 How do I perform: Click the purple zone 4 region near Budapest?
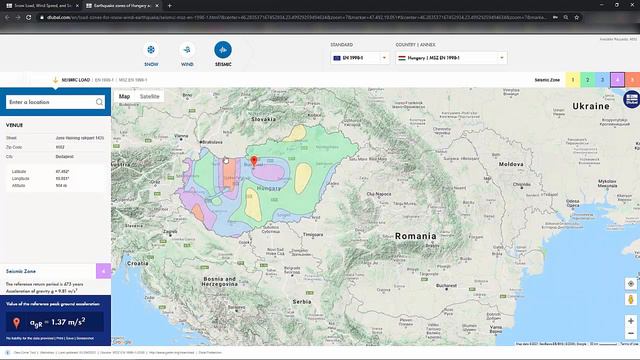(x=269, y=172)
